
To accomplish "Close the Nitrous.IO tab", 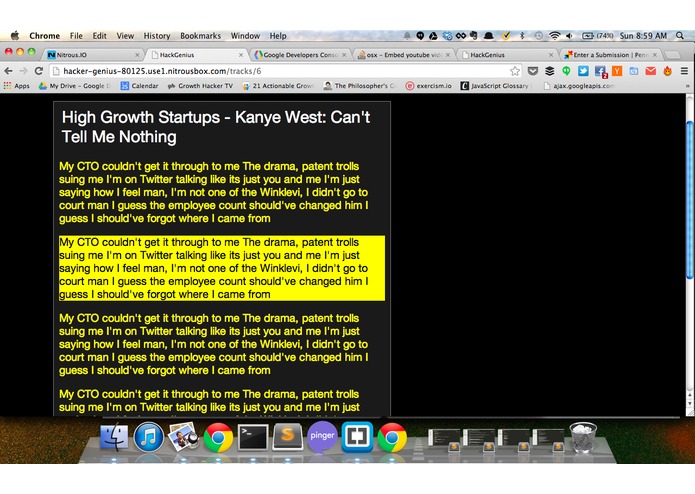I will (x=137, y=55).
